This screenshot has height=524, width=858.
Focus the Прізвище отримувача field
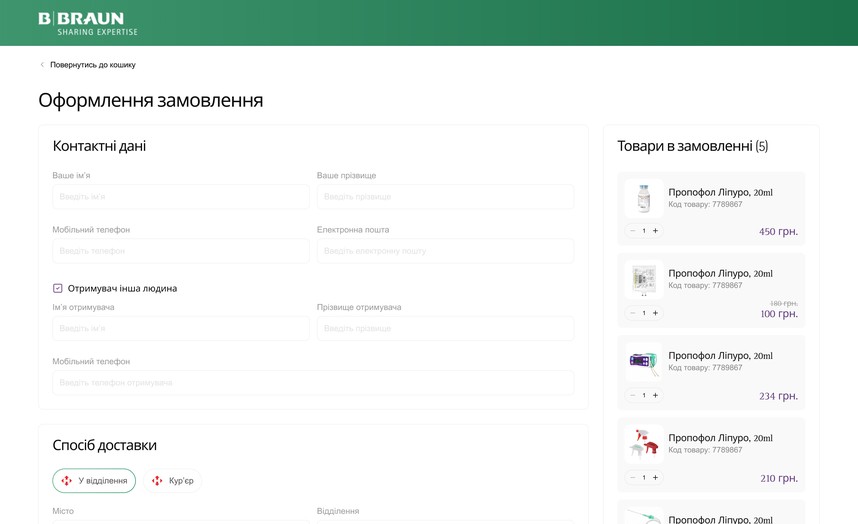pyautogui.click(x=445, y=328)
